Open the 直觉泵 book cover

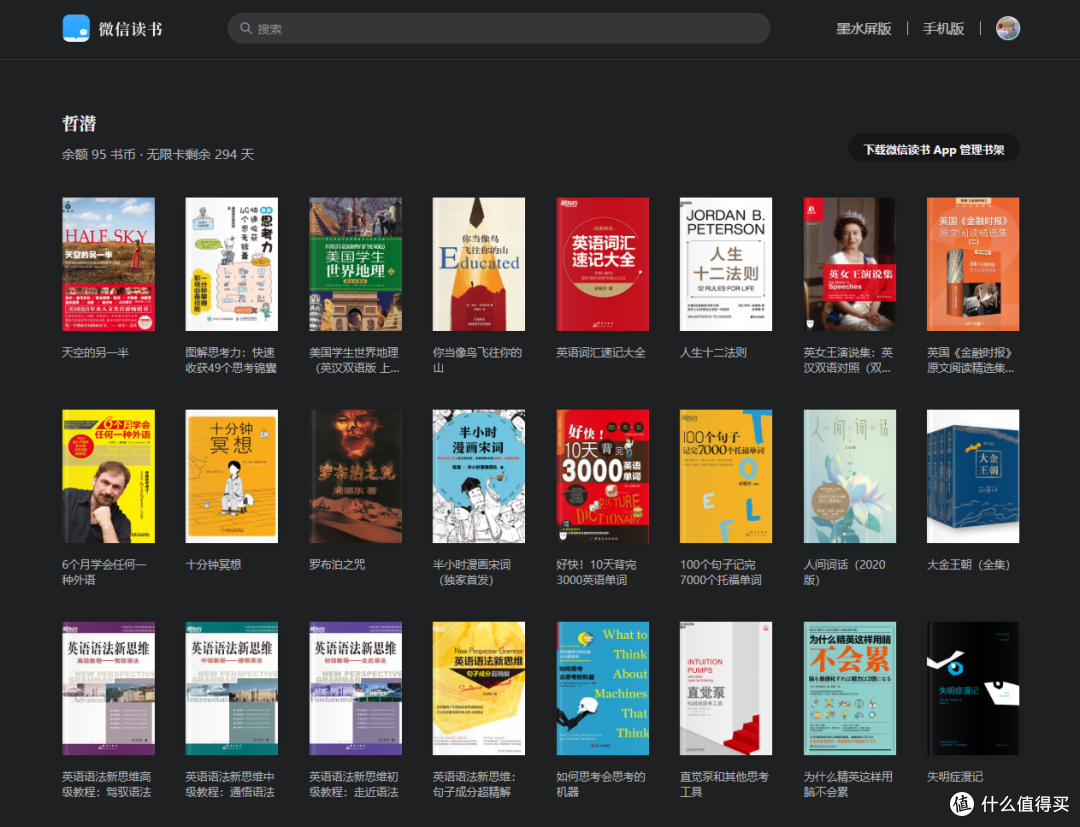coord(726,689)
